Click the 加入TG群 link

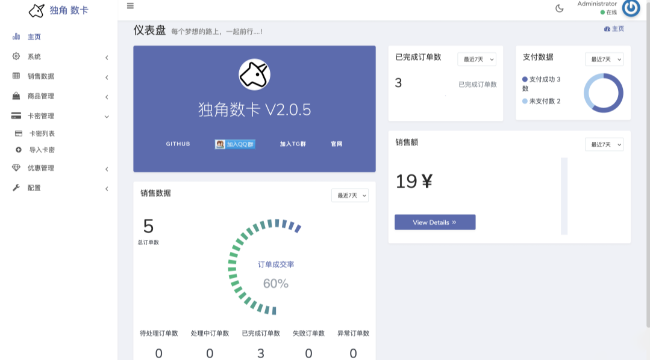point(293,144)
